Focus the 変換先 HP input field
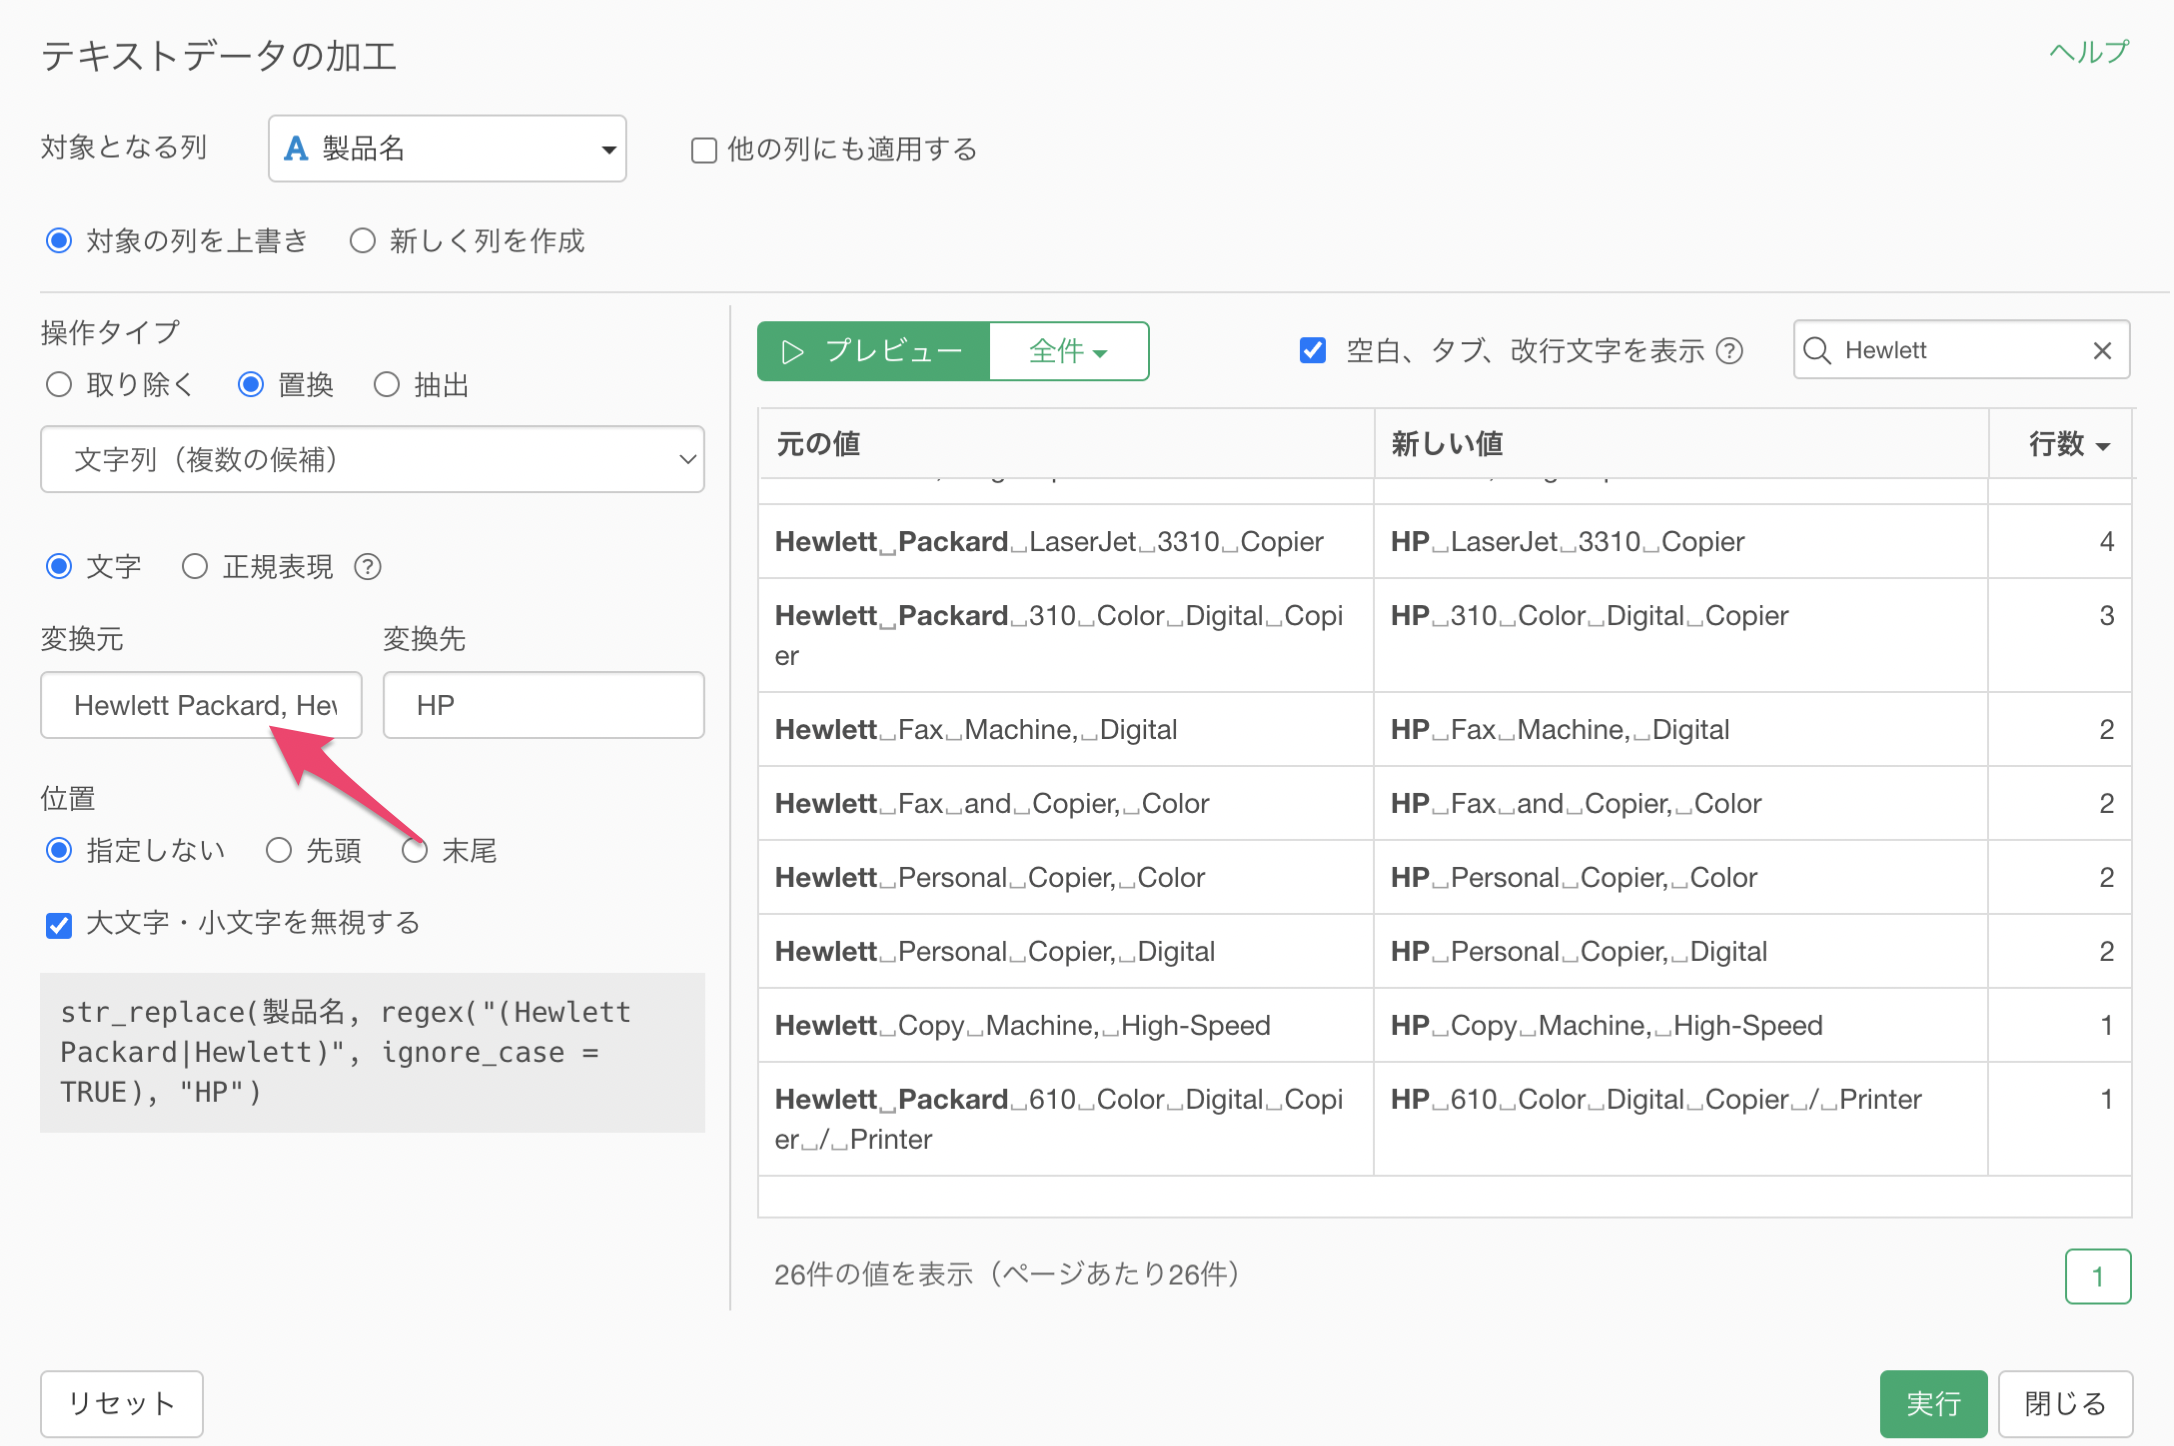The height and width of the screenshot is (1446, 2174). [544, 705]
